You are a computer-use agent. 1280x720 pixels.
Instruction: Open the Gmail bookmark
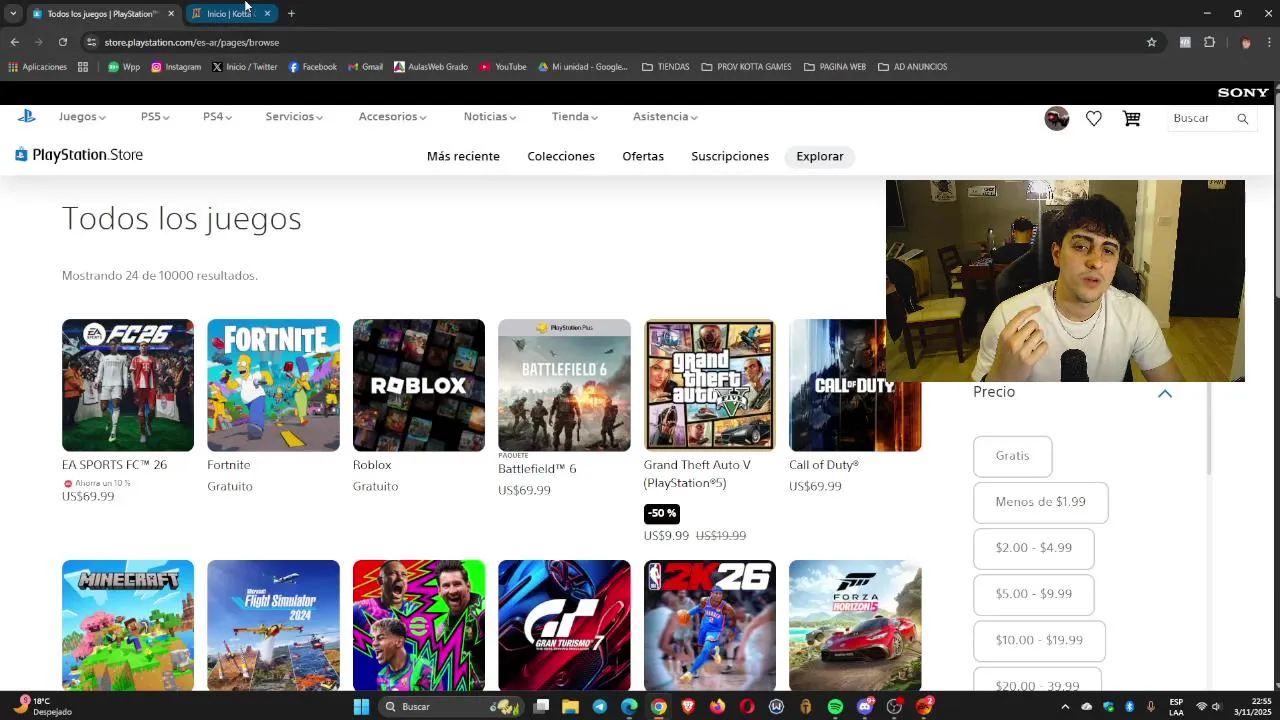coord(365,67)
